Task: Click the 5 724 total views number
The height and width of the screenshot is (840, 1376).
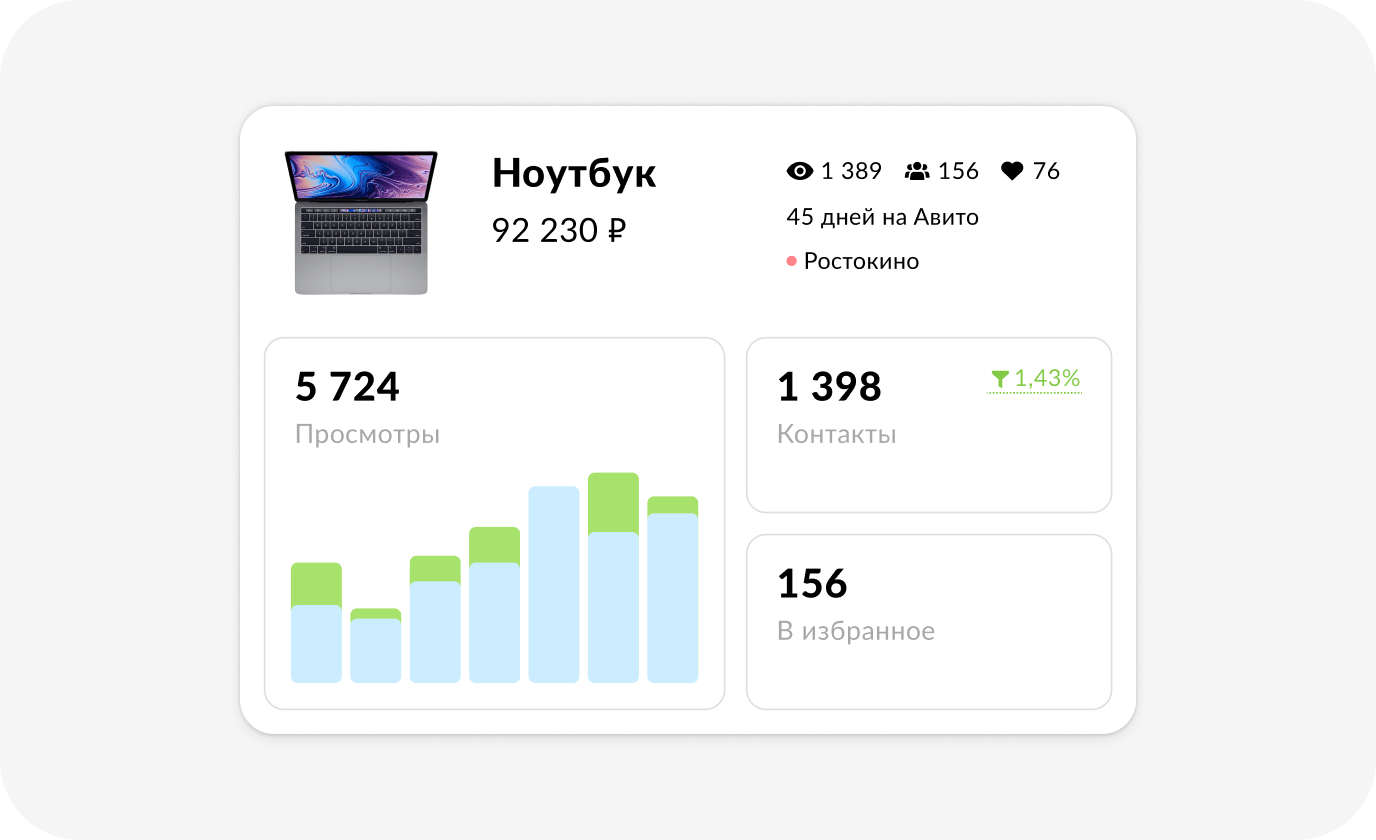Action: 347,387
